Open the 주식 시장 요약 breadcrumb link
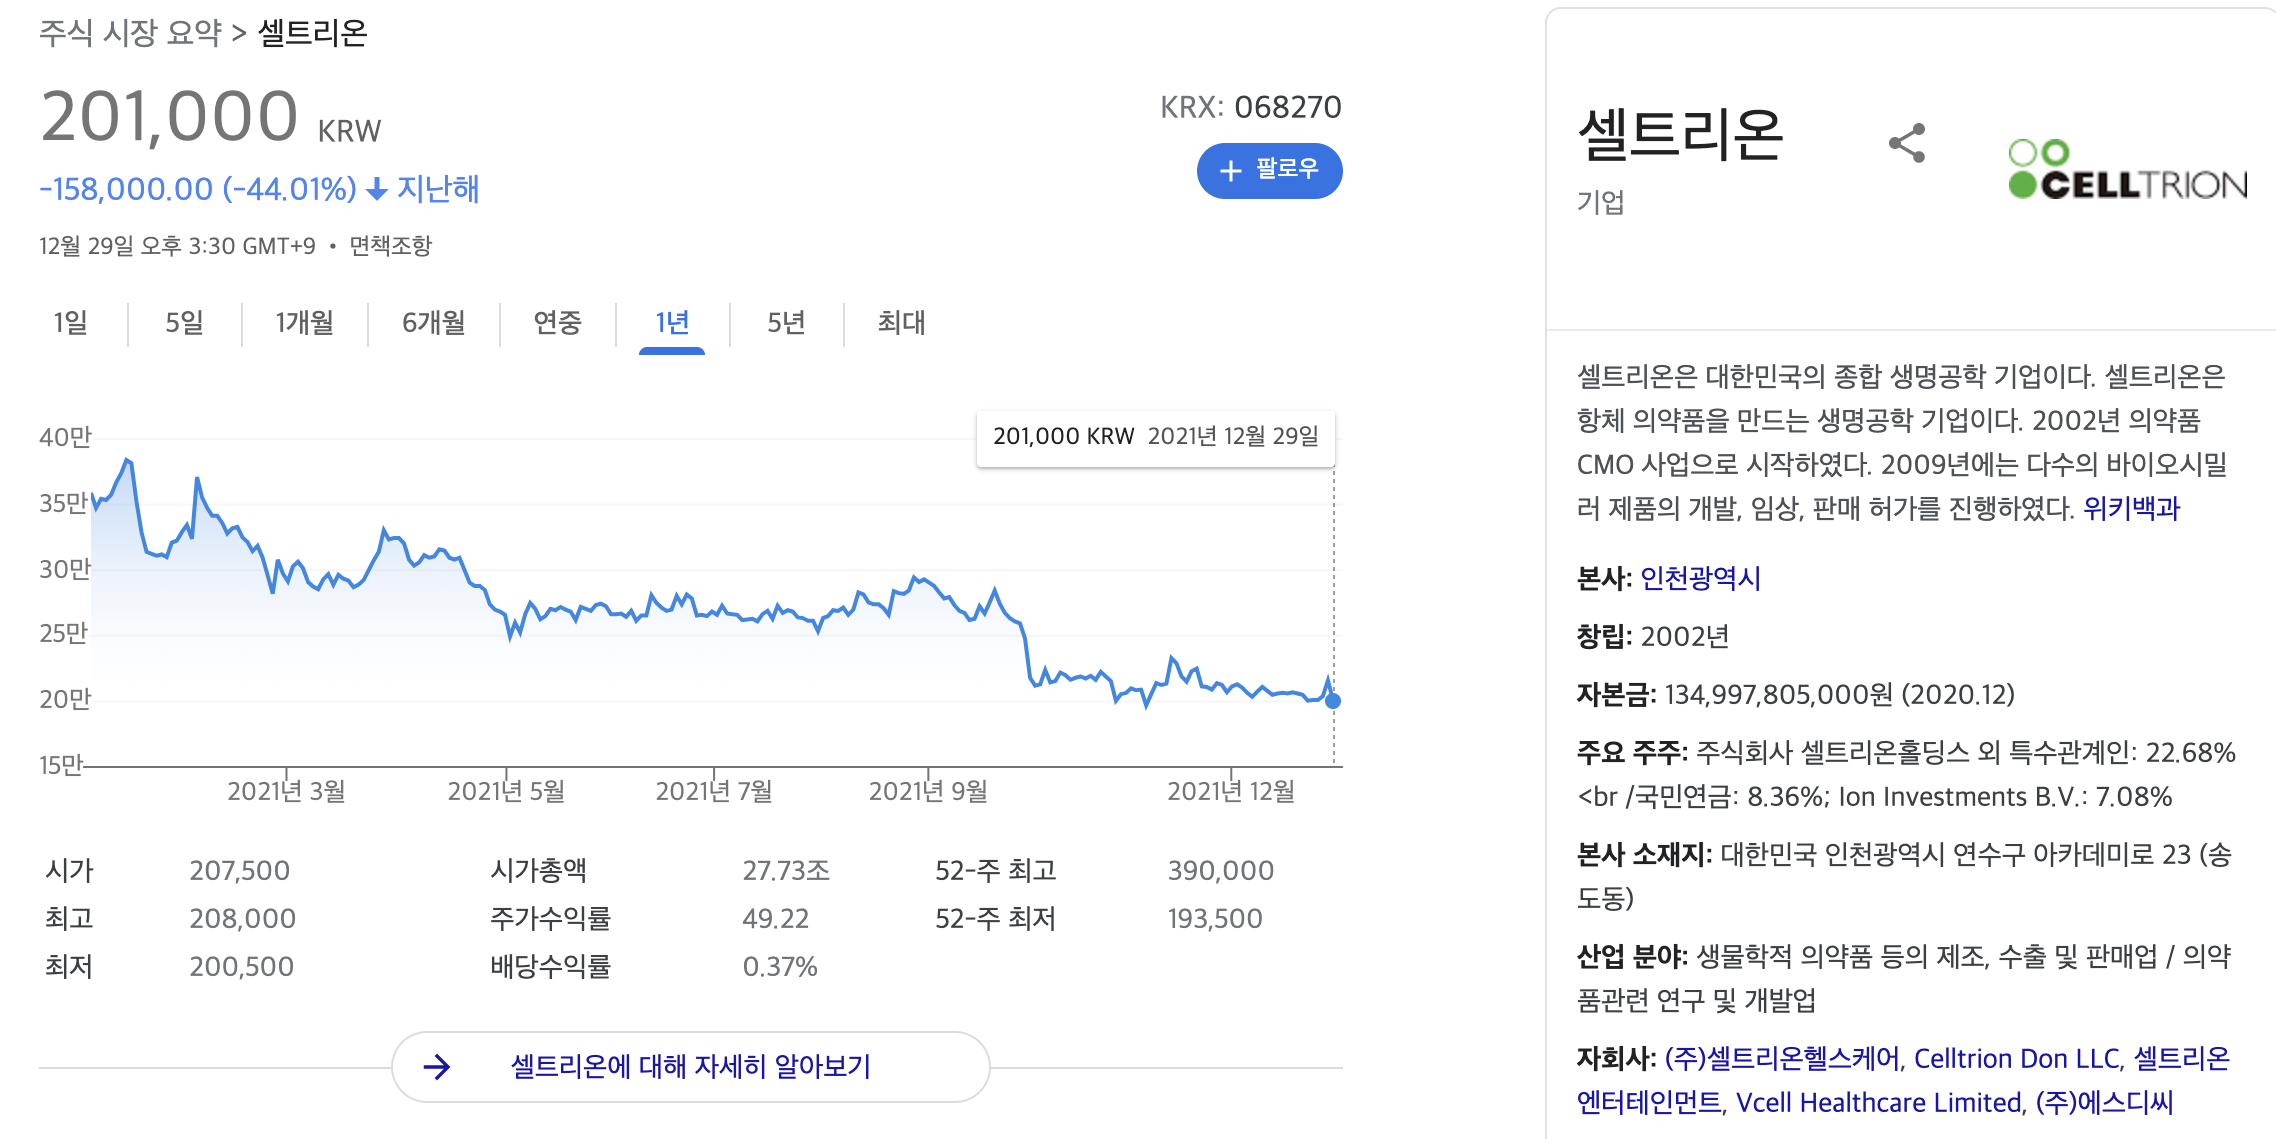The height and width of the screenshot is (1139, 2276). coord(130,33)
